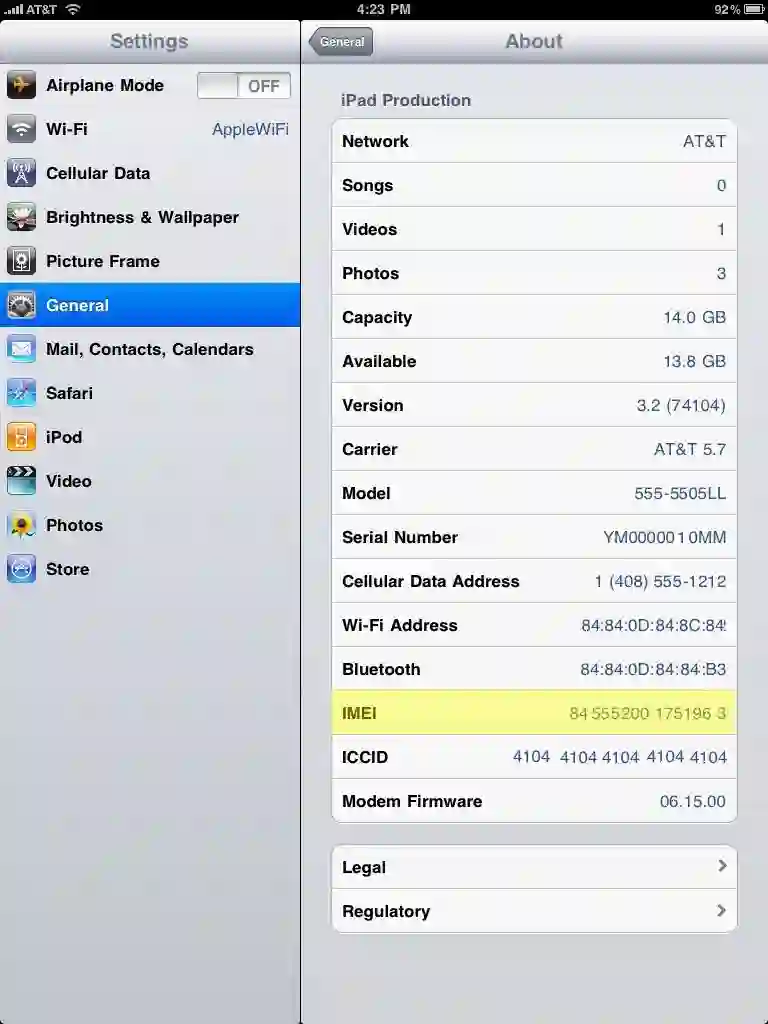Tap the Settings title

point(149,41)
